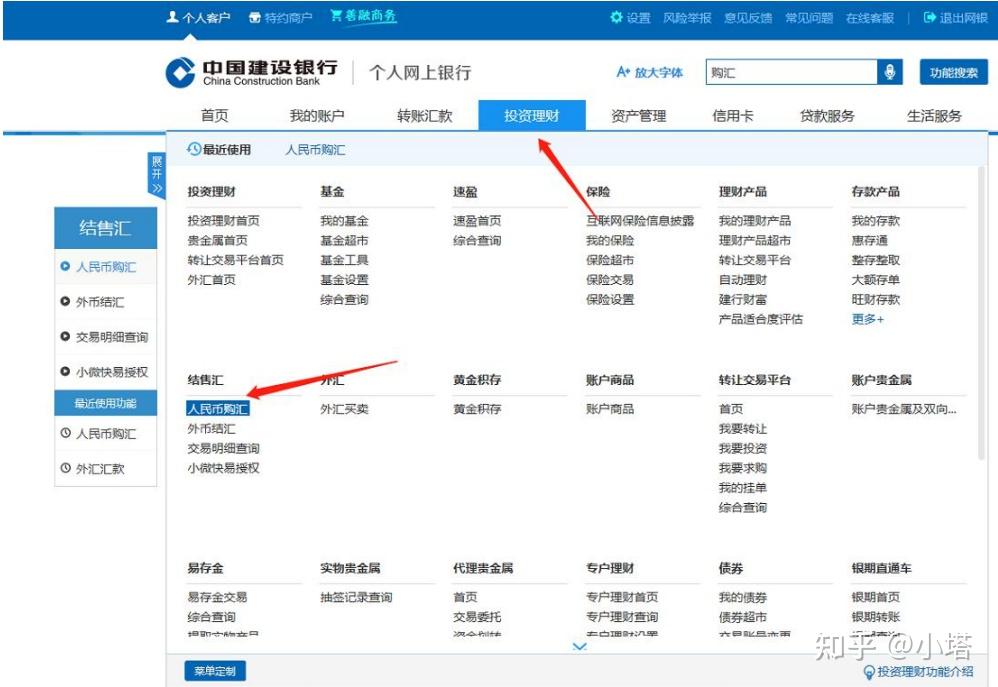
Task: Open 外汇汇款 in recently used sidebar
Action: pyautogui.click(x=106, y=469)
